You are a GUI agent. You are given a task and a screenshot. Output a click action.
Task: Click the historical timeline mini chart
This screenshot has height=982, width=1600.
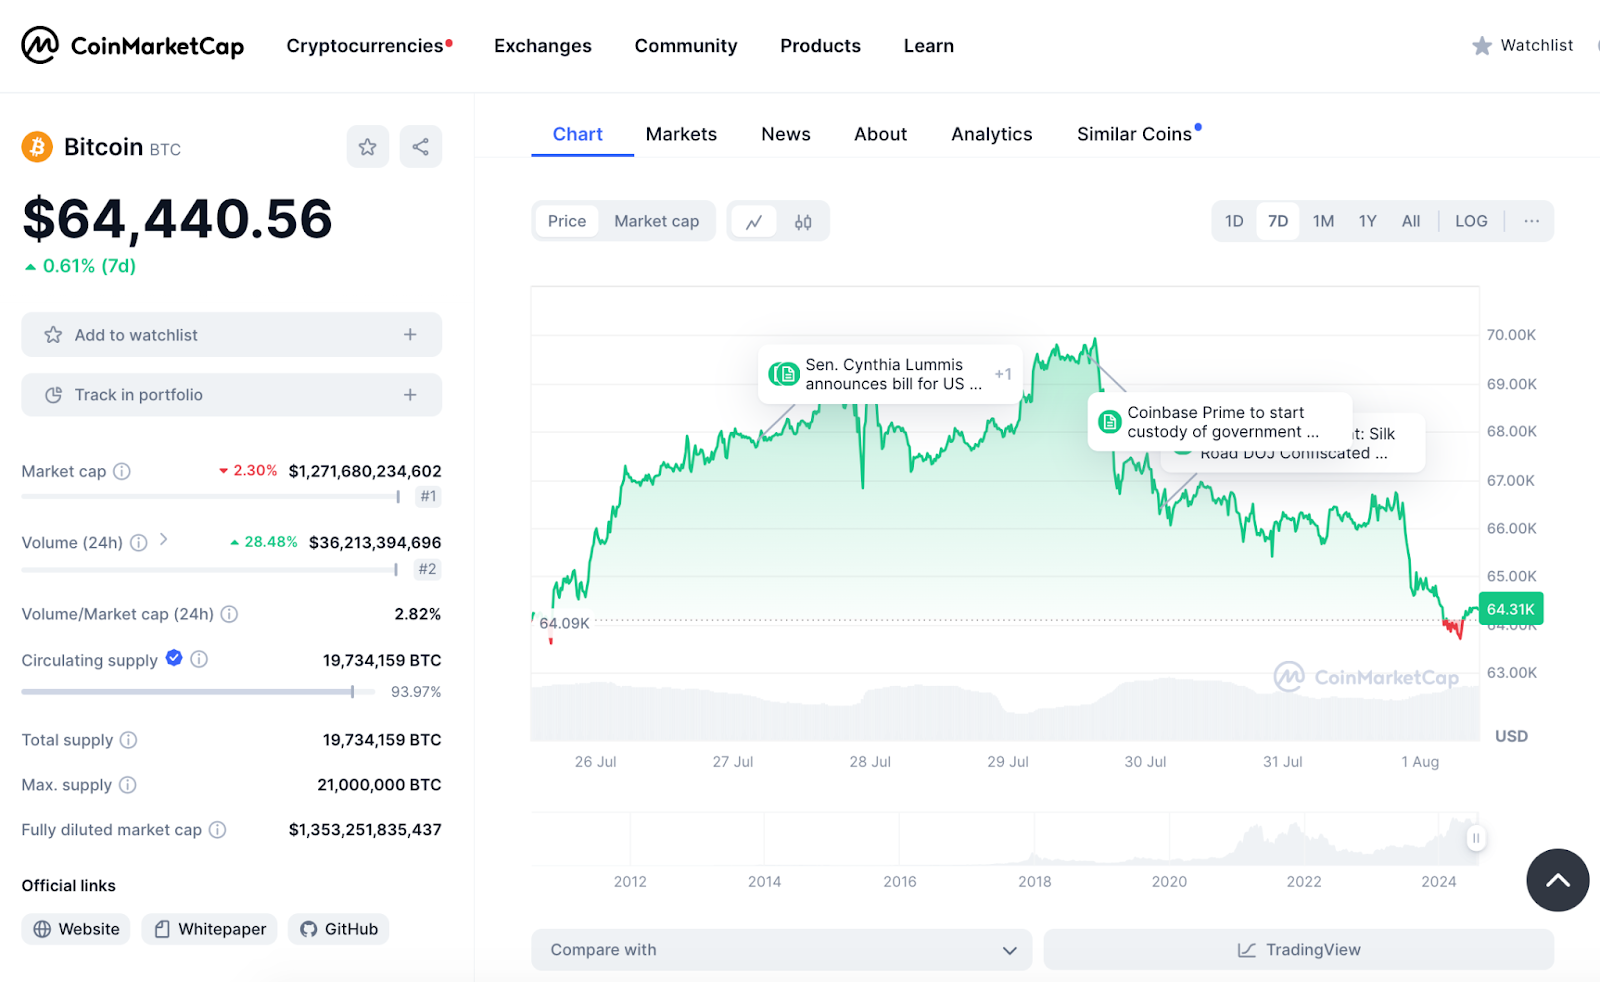pos(1005,838)
